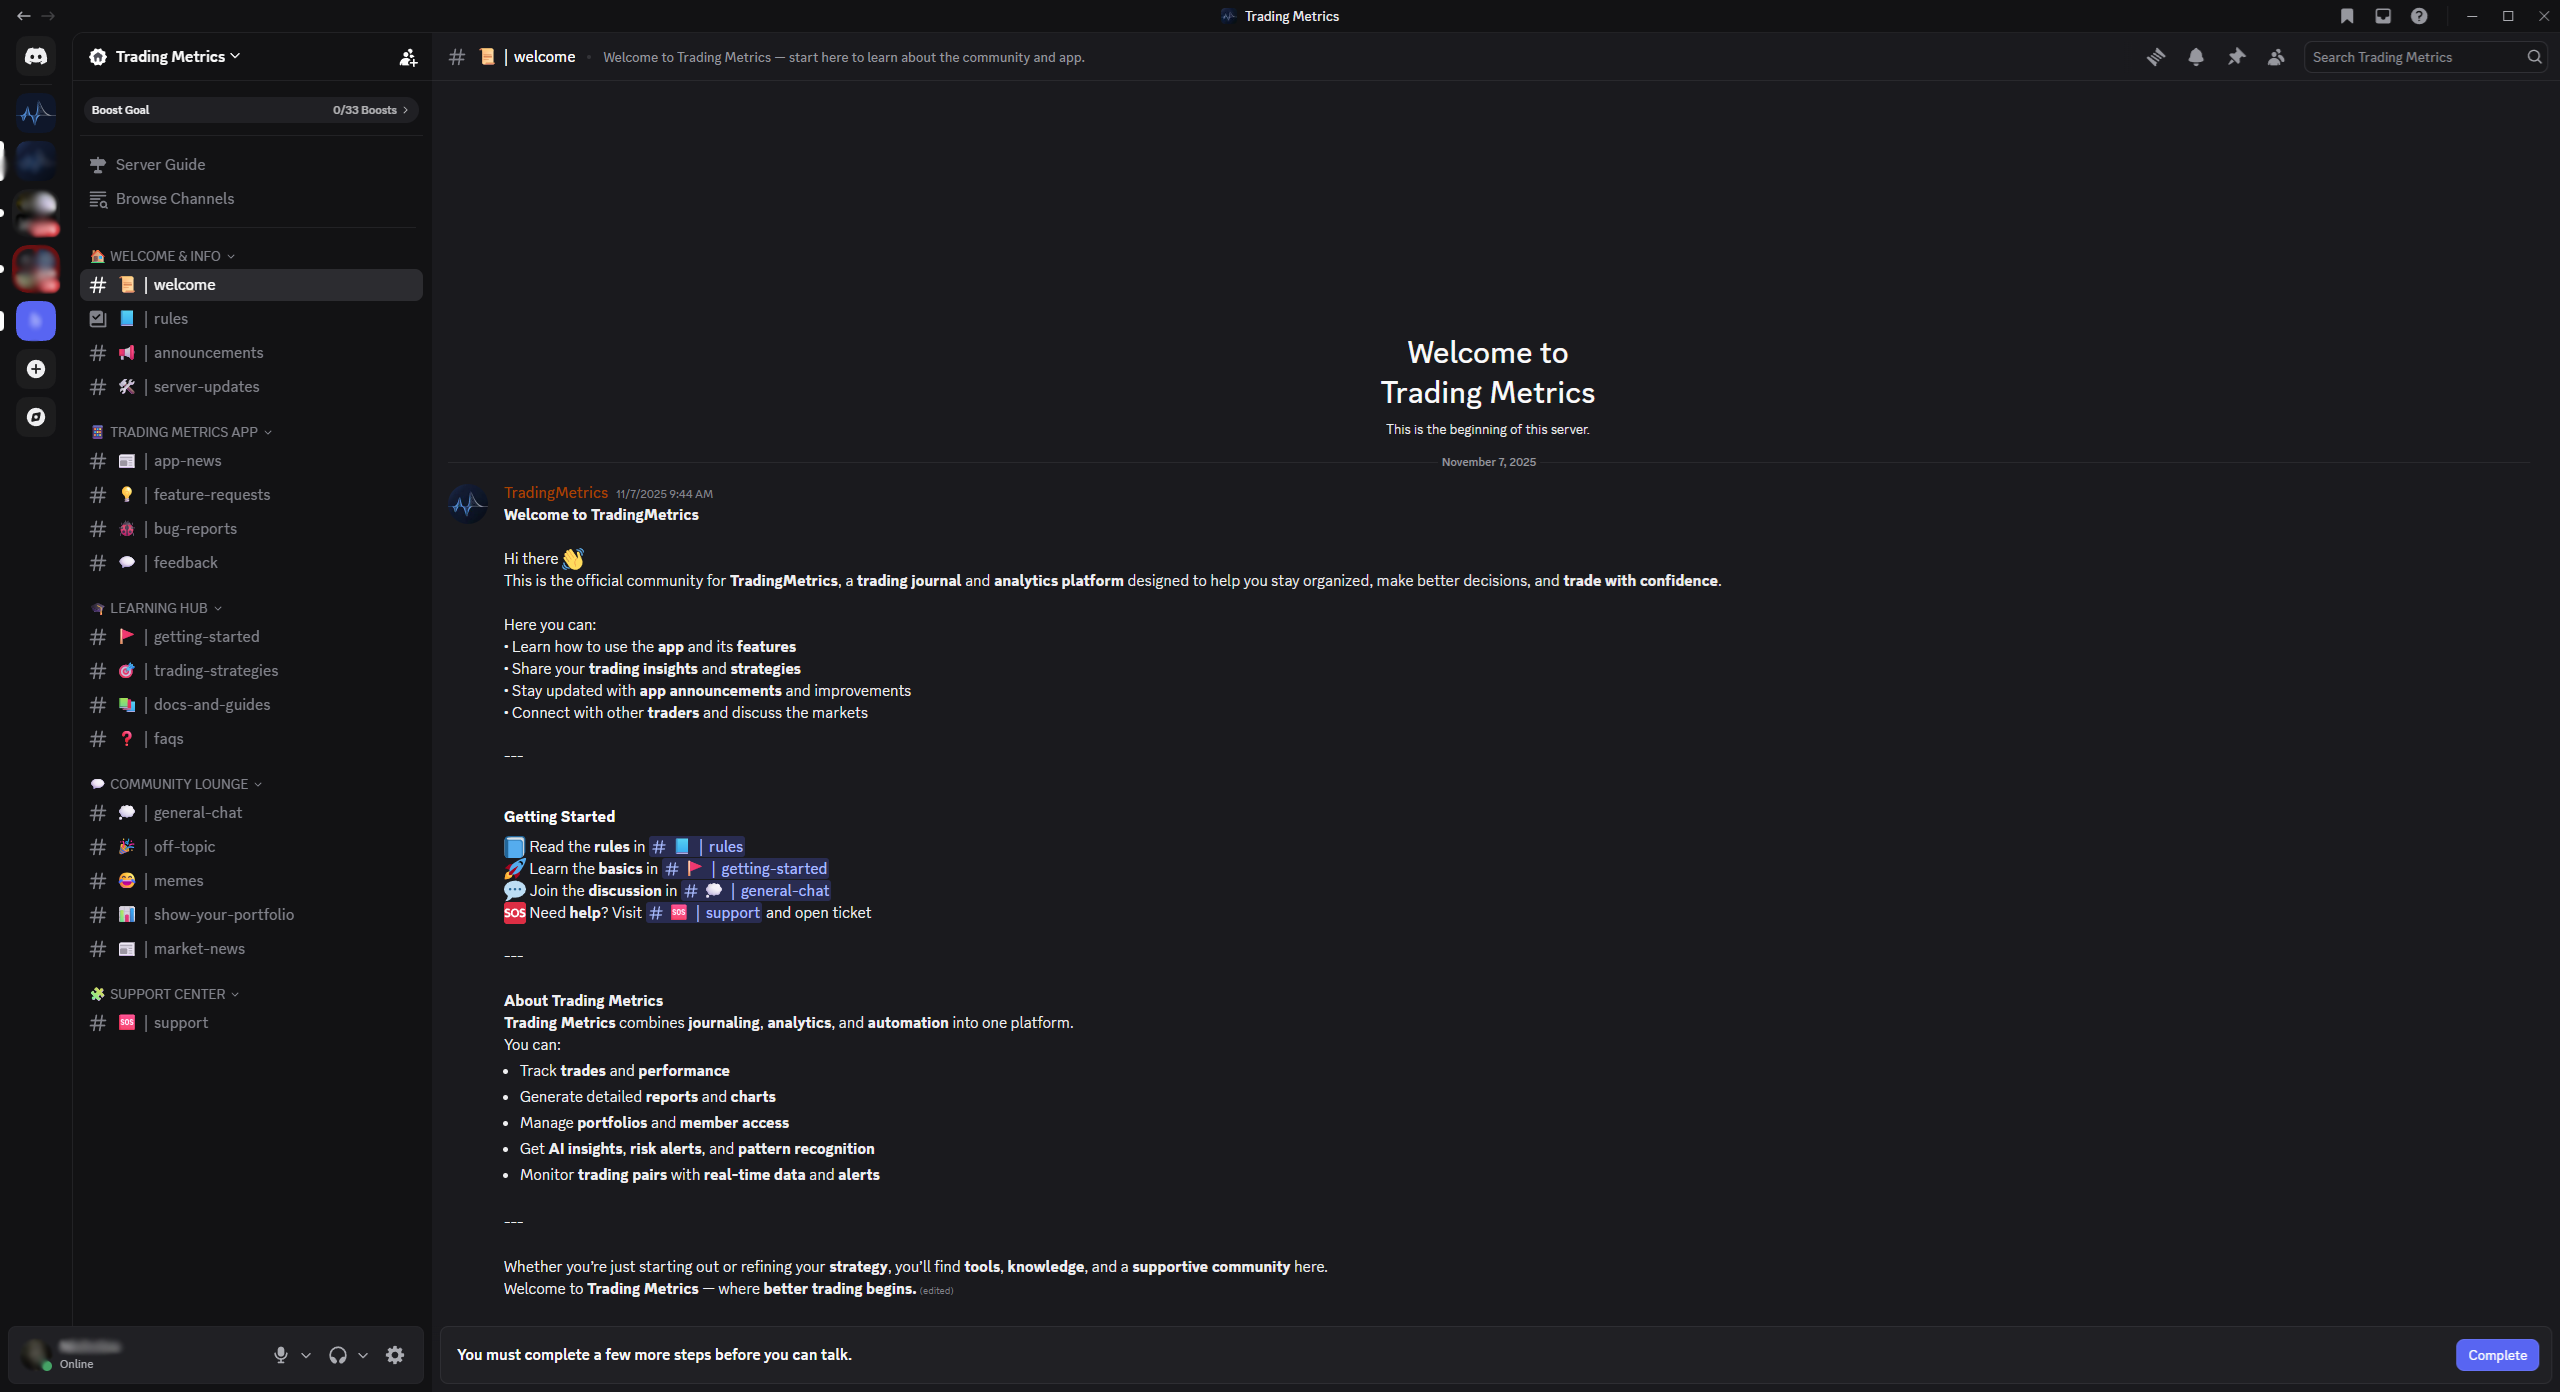Click the search magnifier icon
Screen dimensions: 2560x1392
click(2534, 57)
